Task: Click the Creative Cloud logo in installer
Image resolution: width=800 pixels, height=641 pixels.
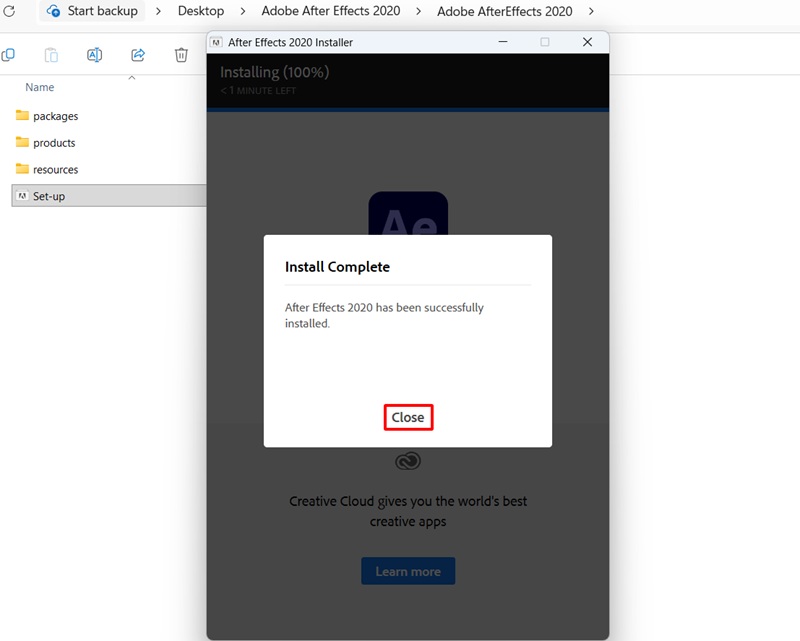Action: coord(408,461)
